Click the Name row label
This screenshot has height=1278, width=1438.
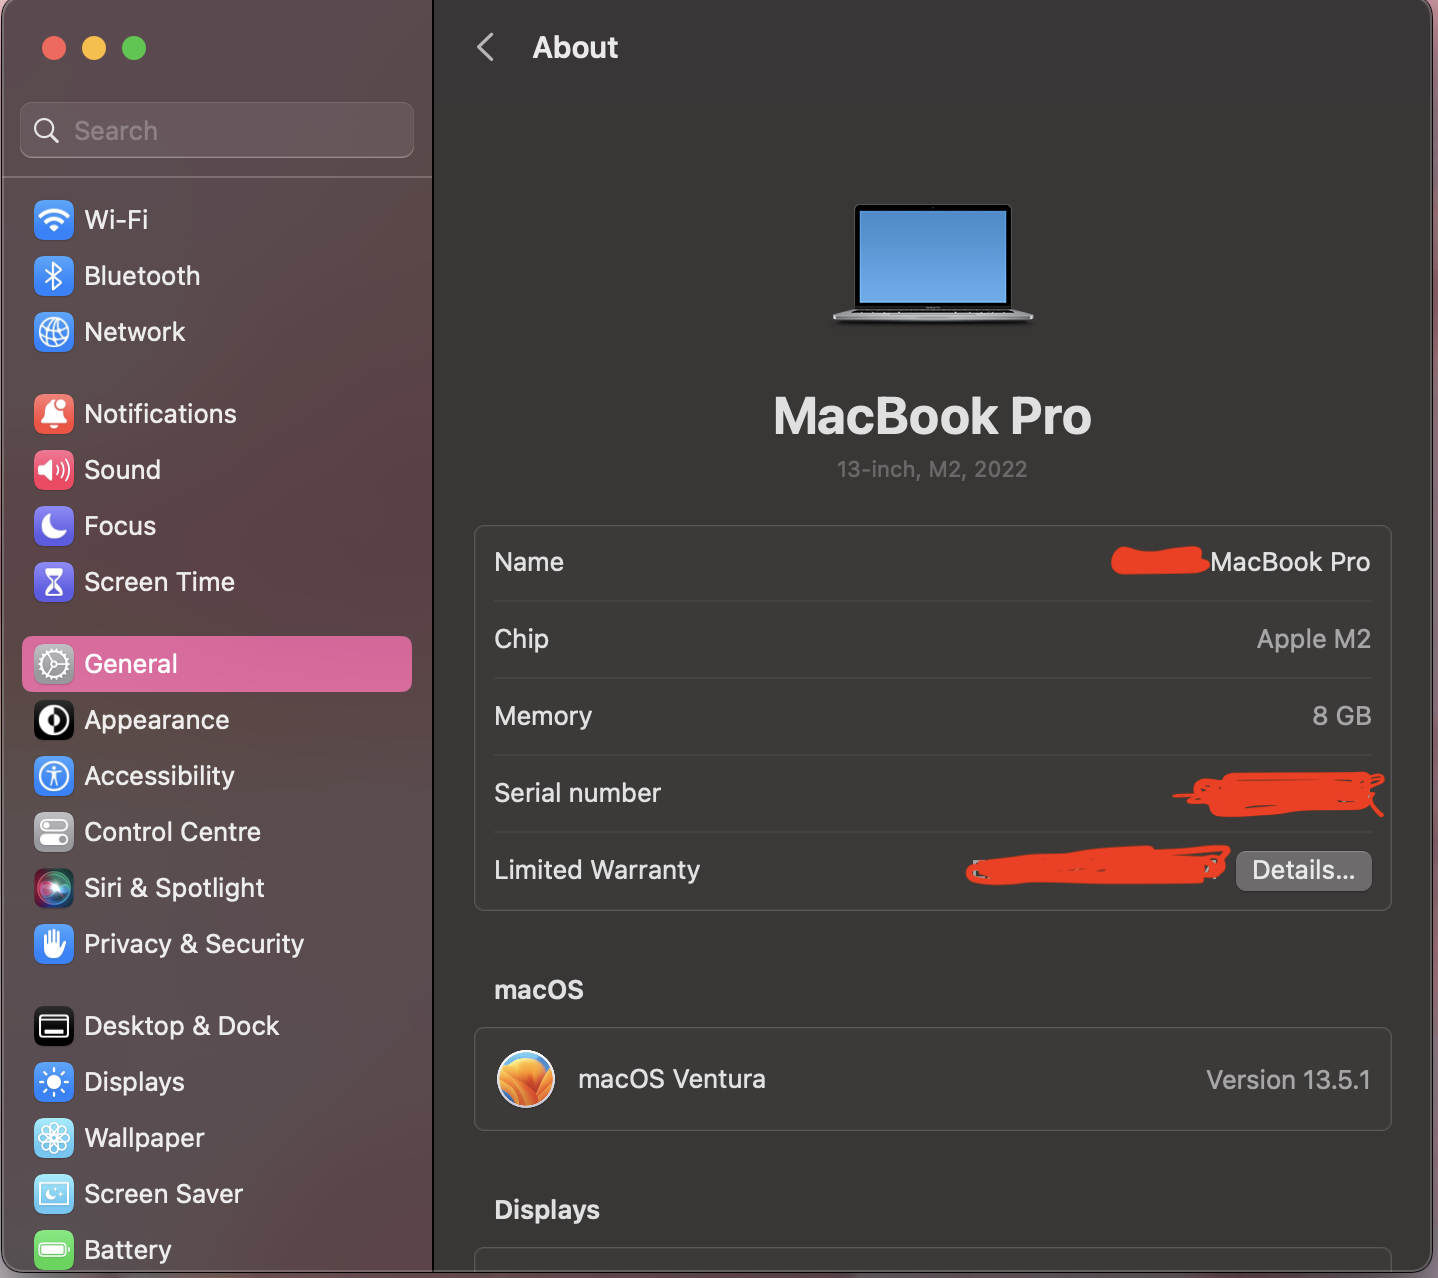click(x=529, y=562)
